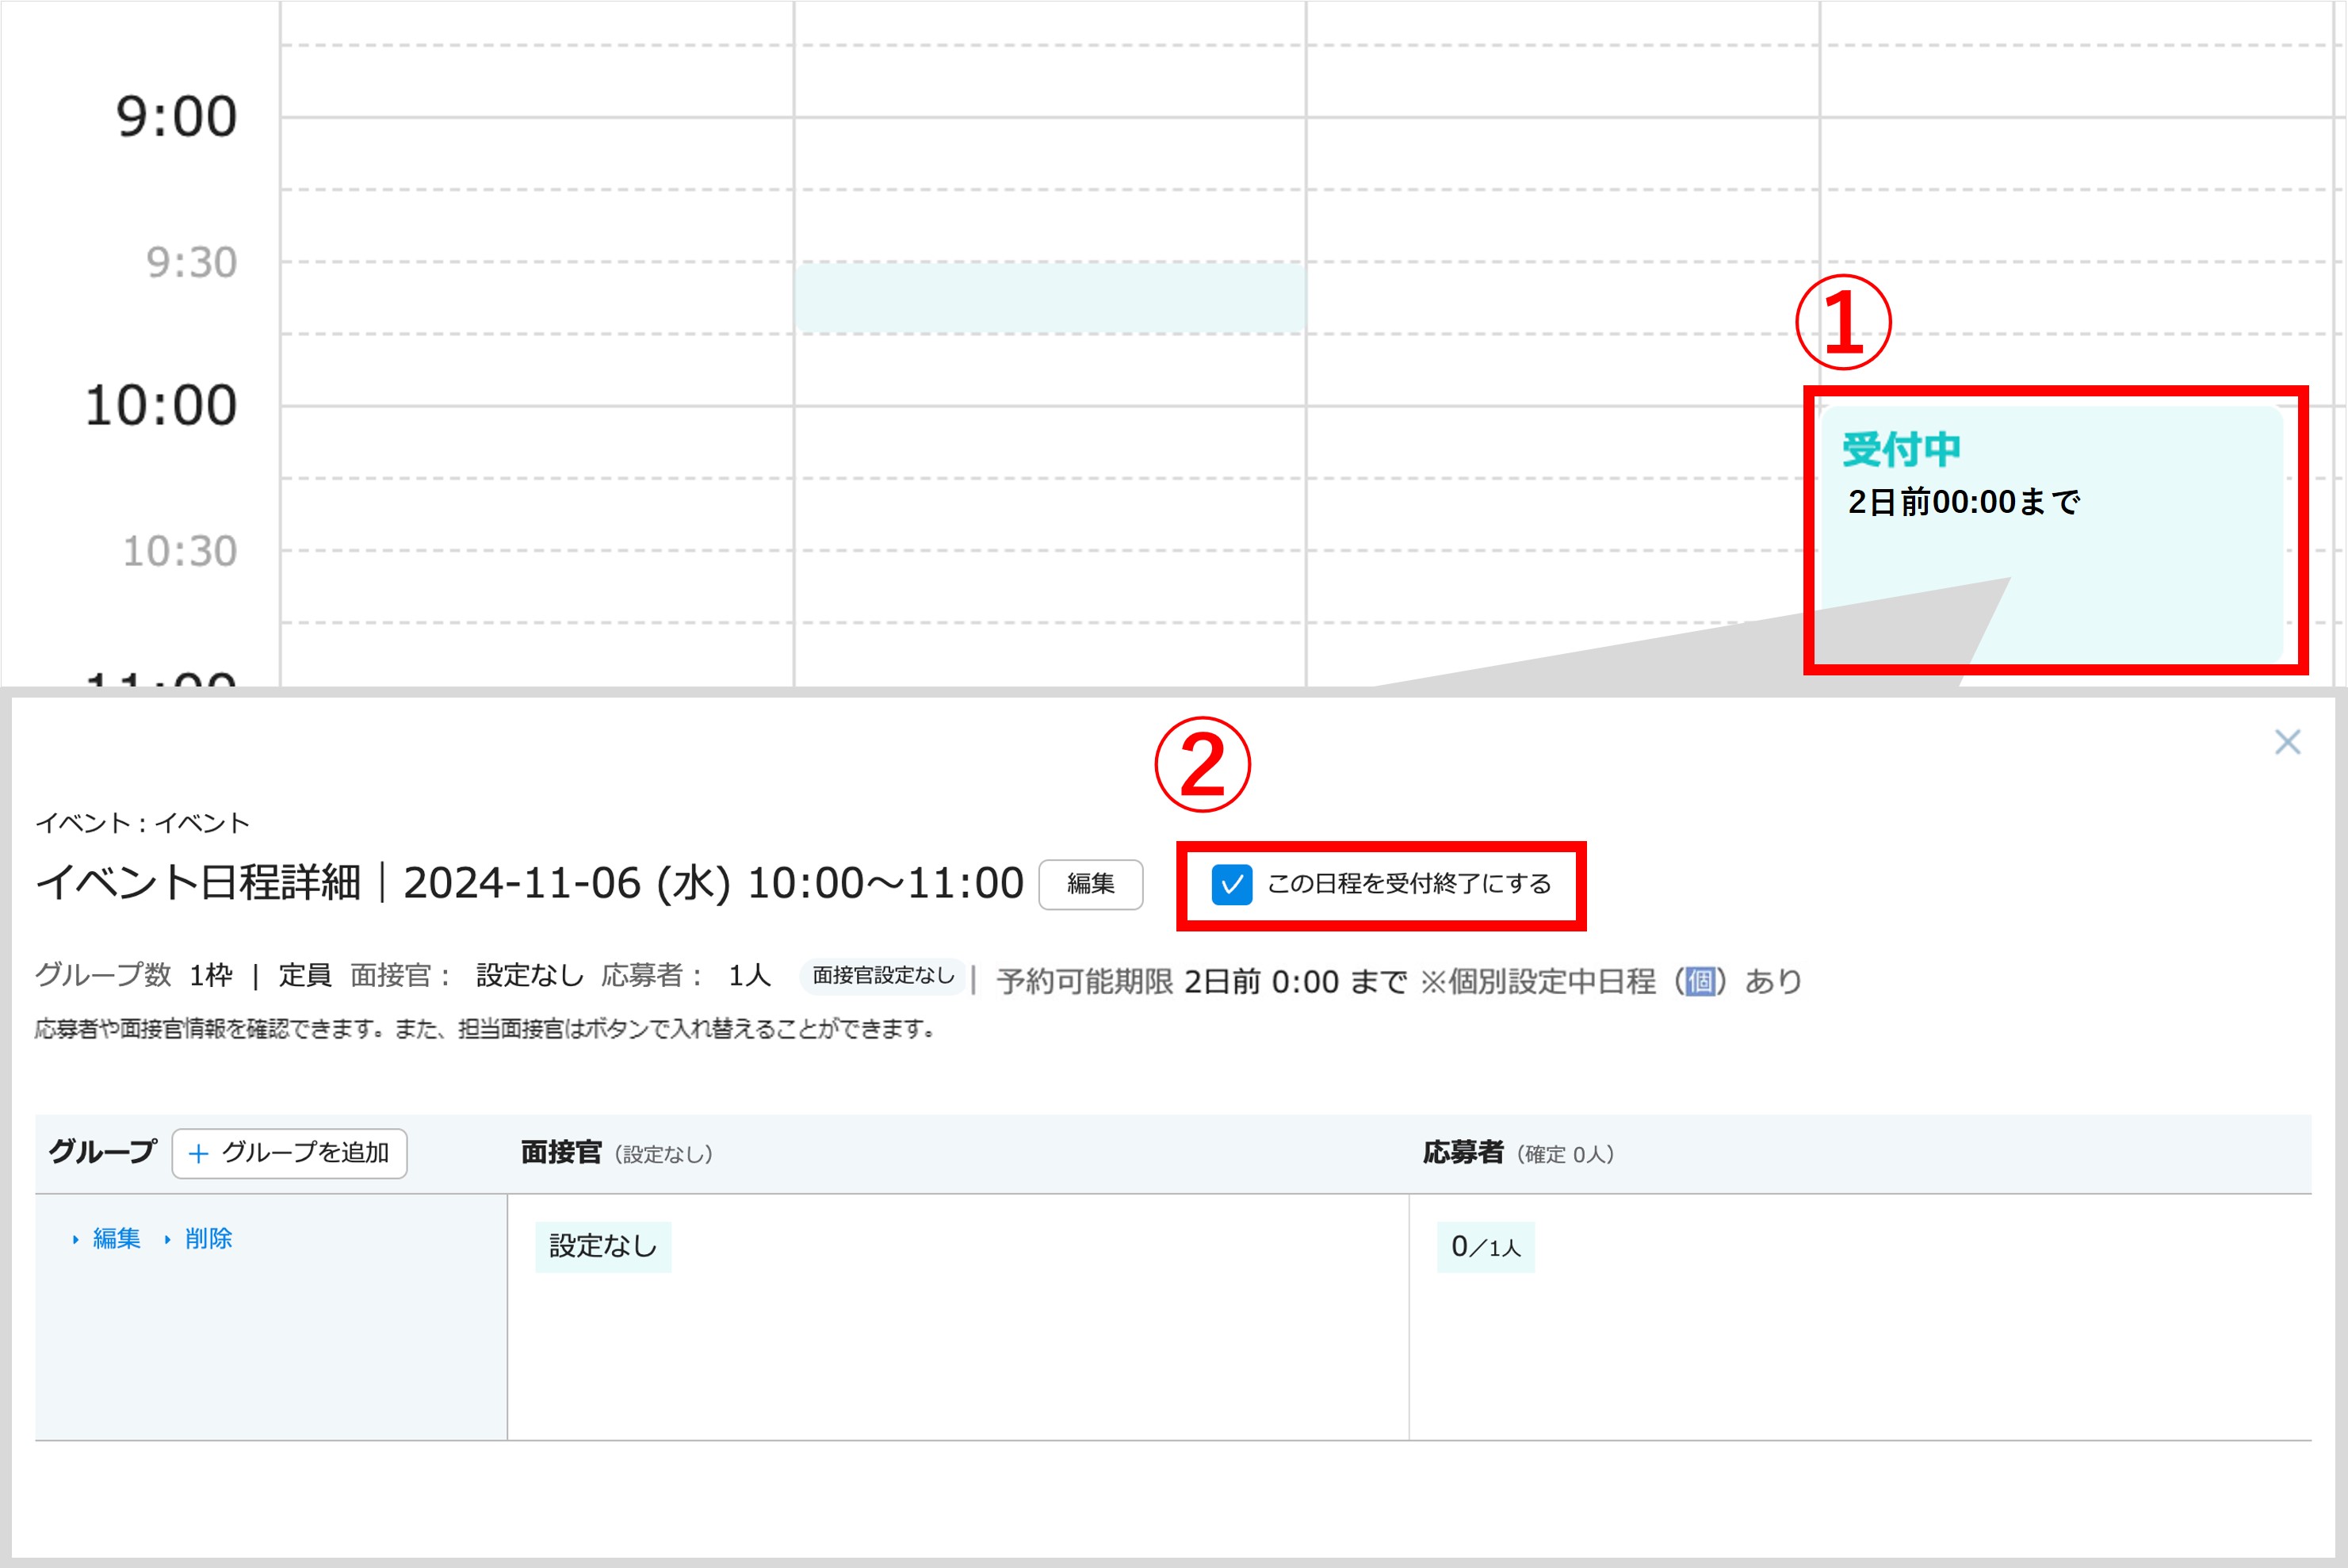This screenshot has width=2348, height=1568.
Task: Toggle 'この日程を受付終了にする' checkbox
Action: pos(1231,885)
